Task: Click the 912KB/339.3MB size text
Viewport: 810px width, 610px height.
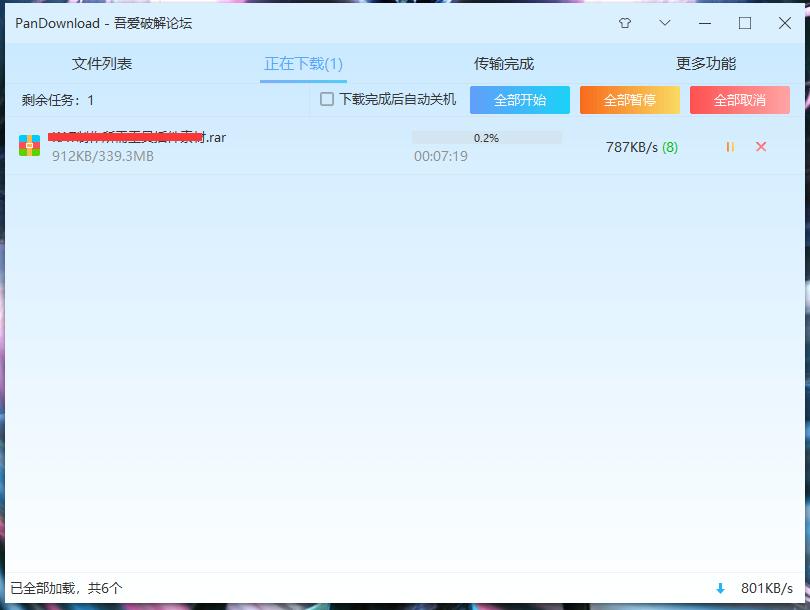Action: (103, 157)
